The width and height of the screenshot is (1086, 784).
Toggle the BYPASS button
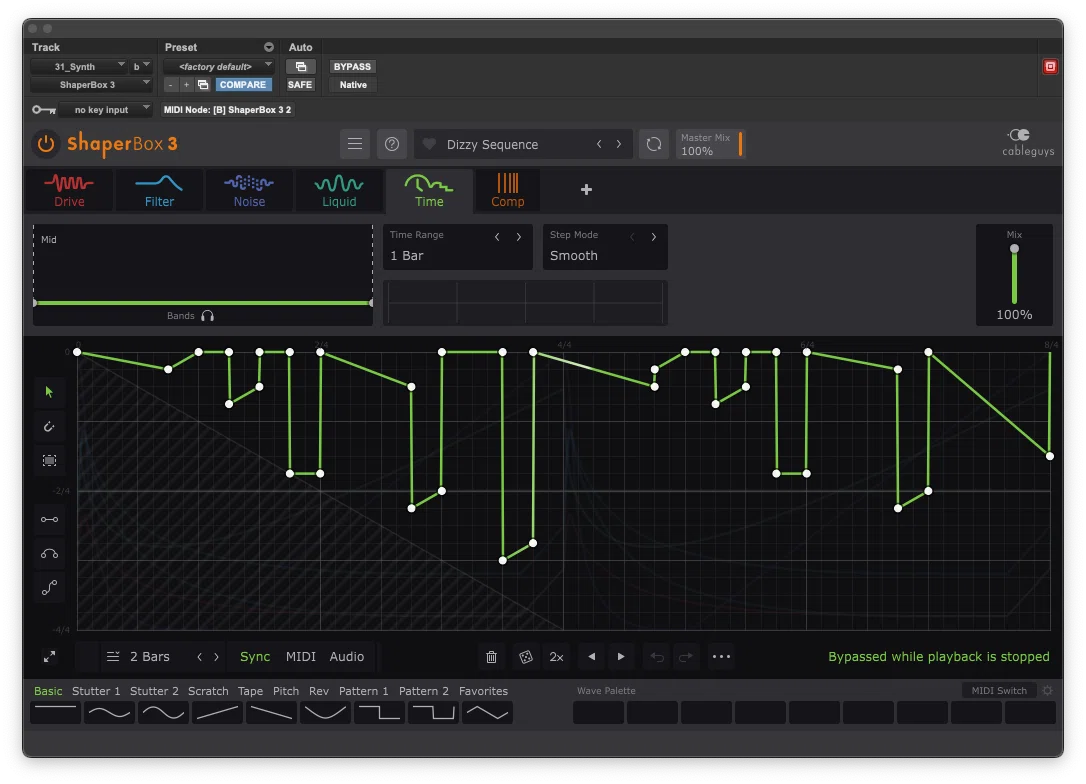[x=352, y=66]
